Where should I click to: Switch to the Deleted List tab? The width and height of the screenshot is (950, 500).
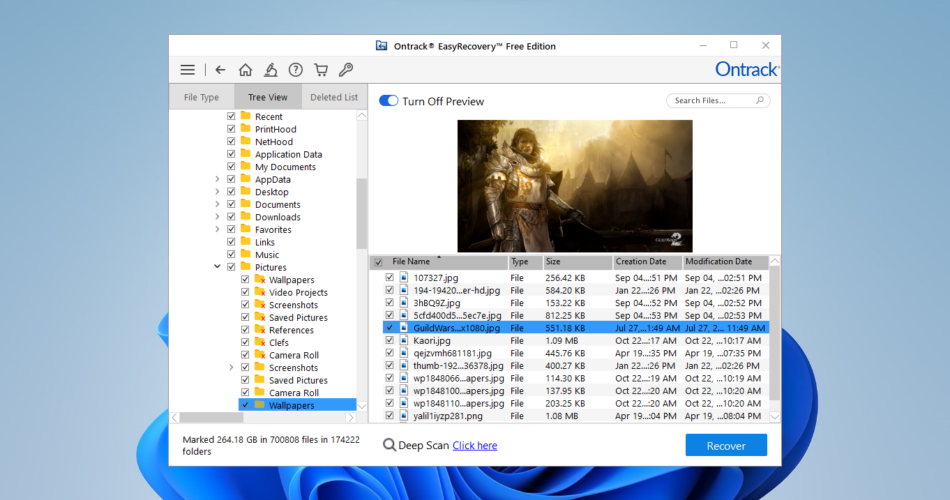(x=333, y=97)
